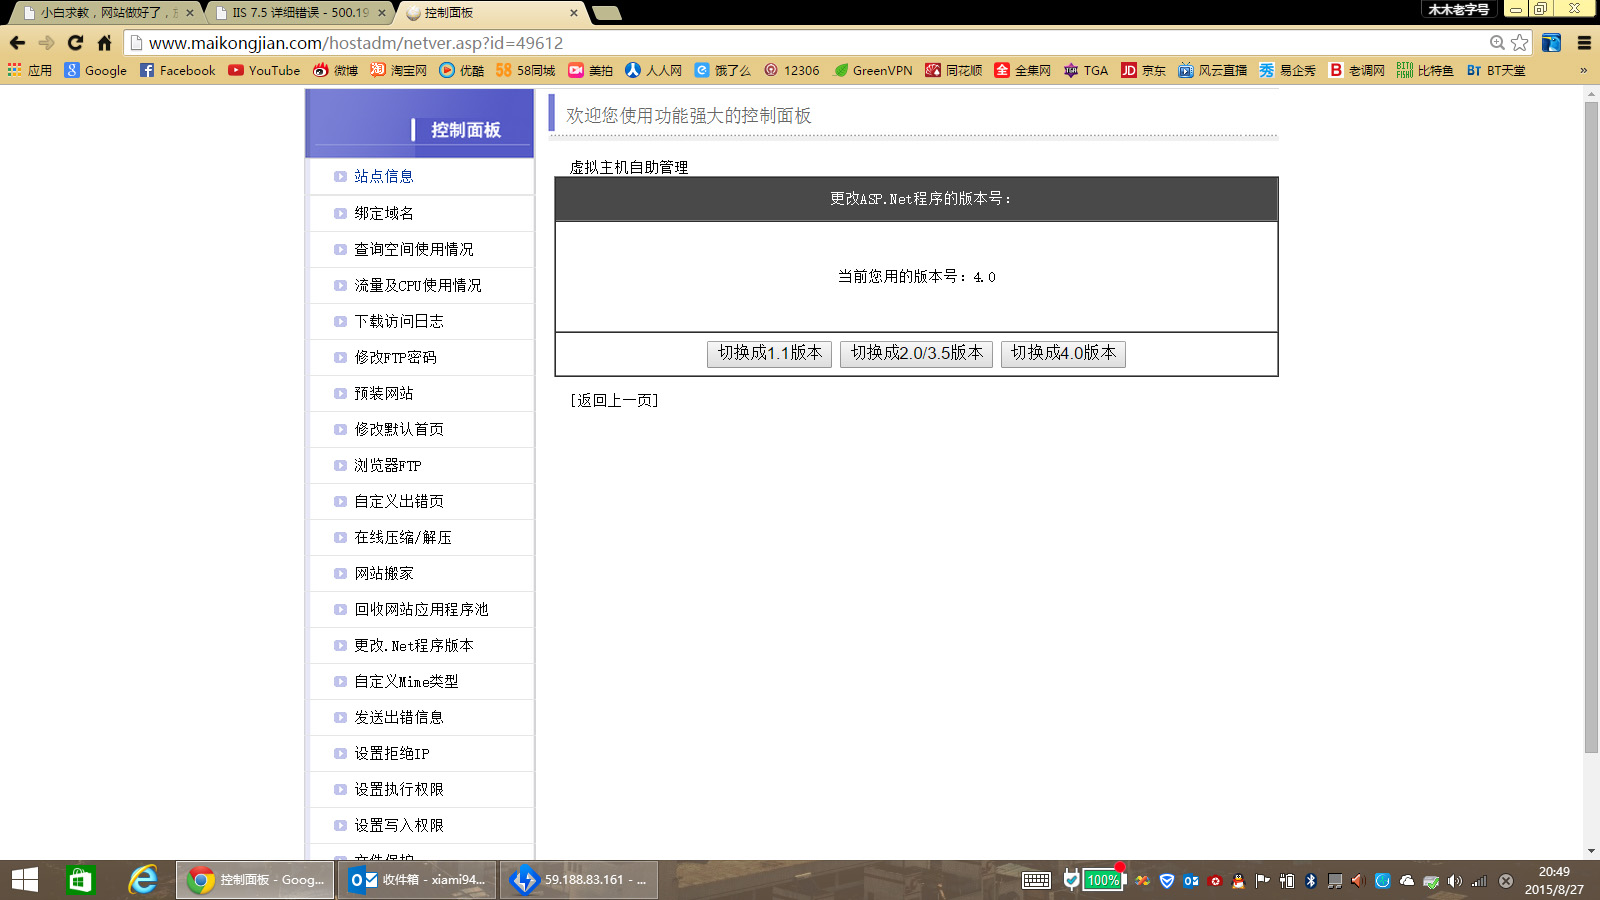Open the Chrome menu hamburger icon
The height and width of the screenshot is (900, 1600).
click(1584, 43)
